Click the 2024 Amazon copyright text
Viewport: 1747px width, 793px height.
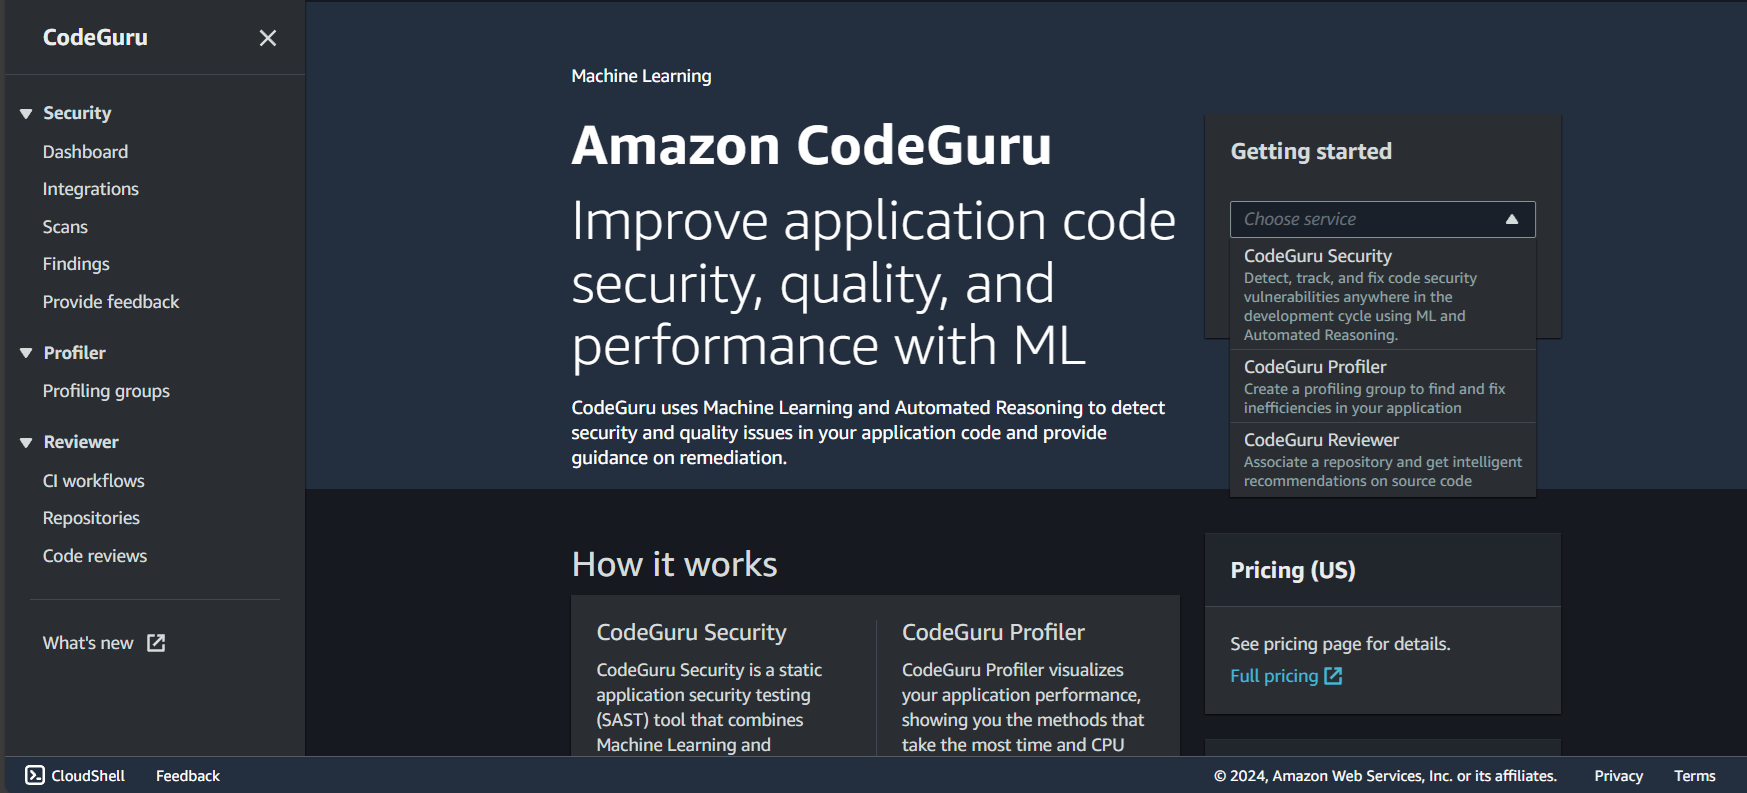[x=1385, y=776]
